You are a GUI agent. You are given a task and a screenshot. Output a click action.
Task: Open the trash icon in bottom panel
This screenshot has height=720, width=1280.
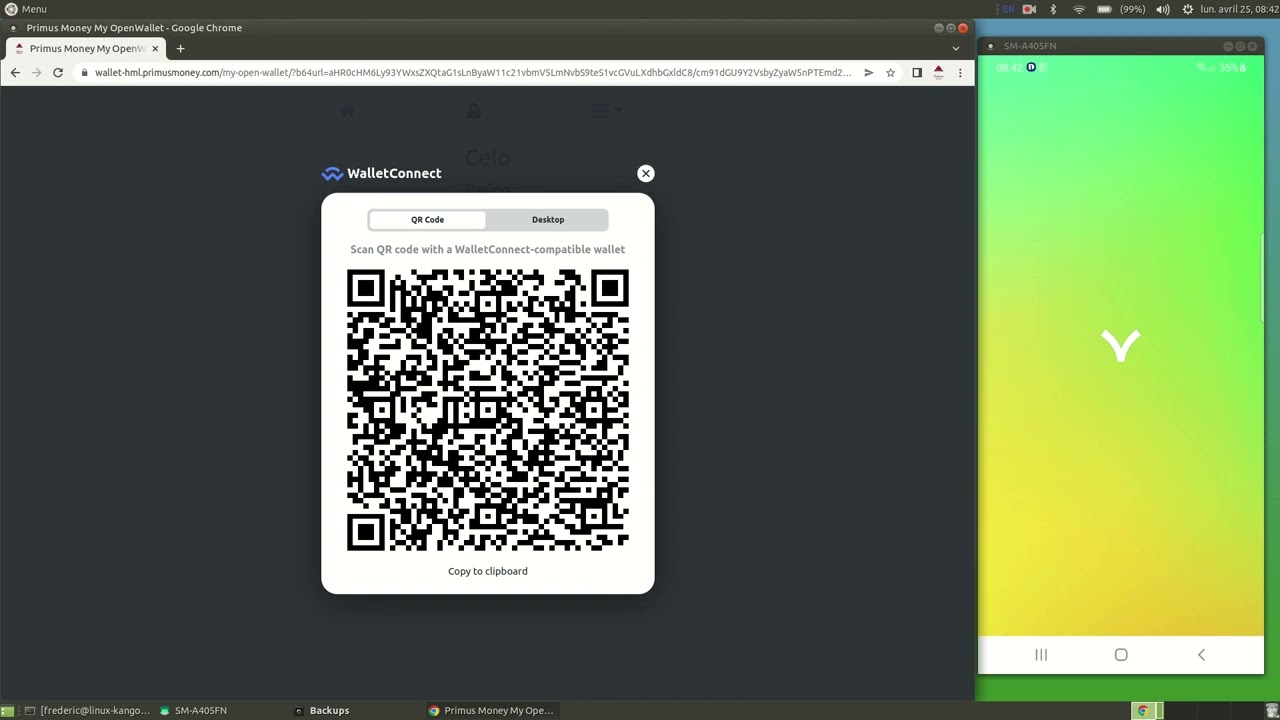[x=1271, y=711]
